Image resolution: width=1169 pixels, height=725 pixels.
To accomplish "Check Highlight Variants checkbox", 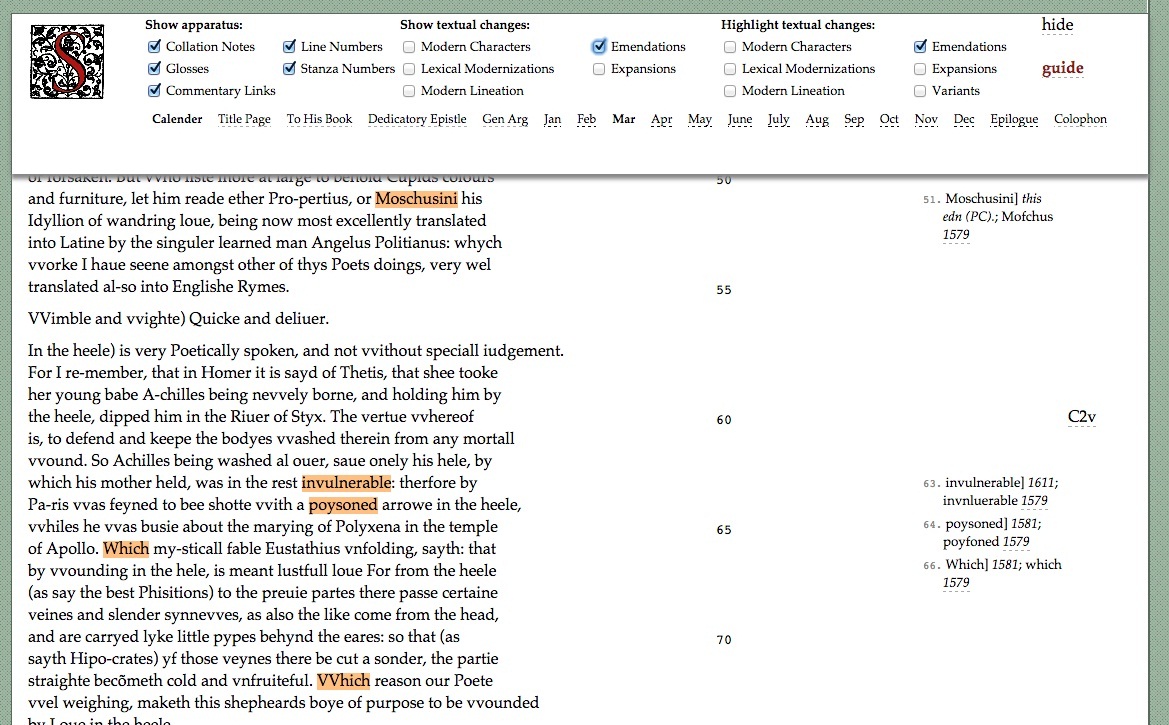I will point(920,91).
